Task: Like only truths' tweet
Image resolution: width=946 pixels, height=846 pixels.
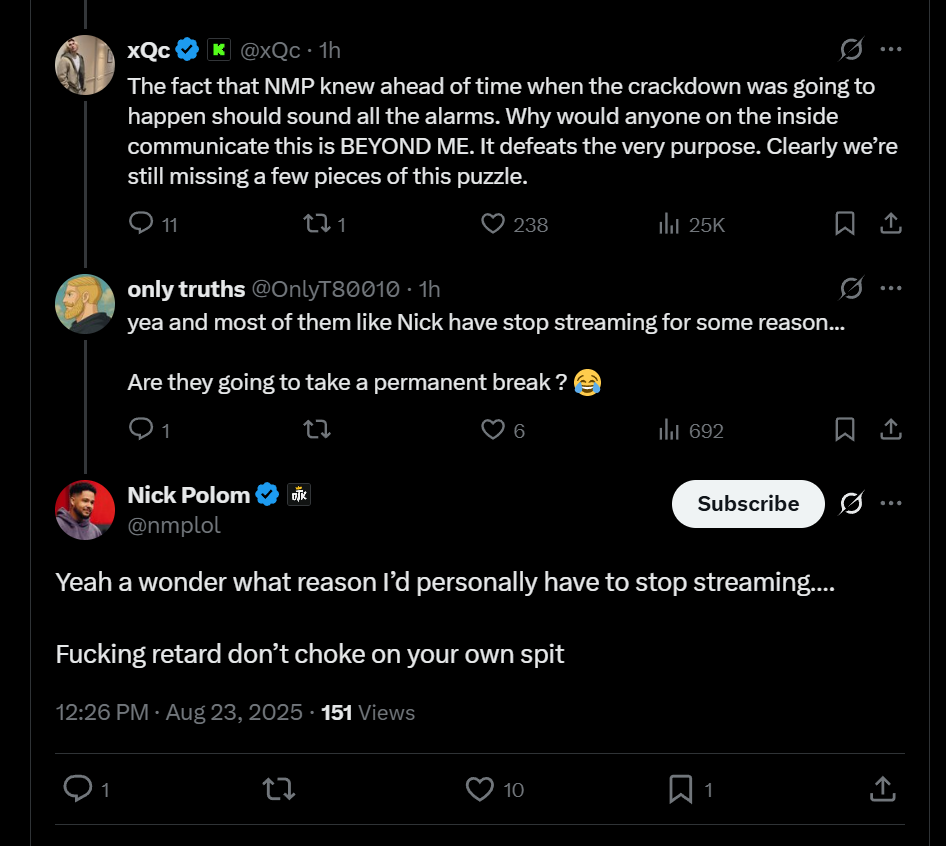Action: click(493, 430)
